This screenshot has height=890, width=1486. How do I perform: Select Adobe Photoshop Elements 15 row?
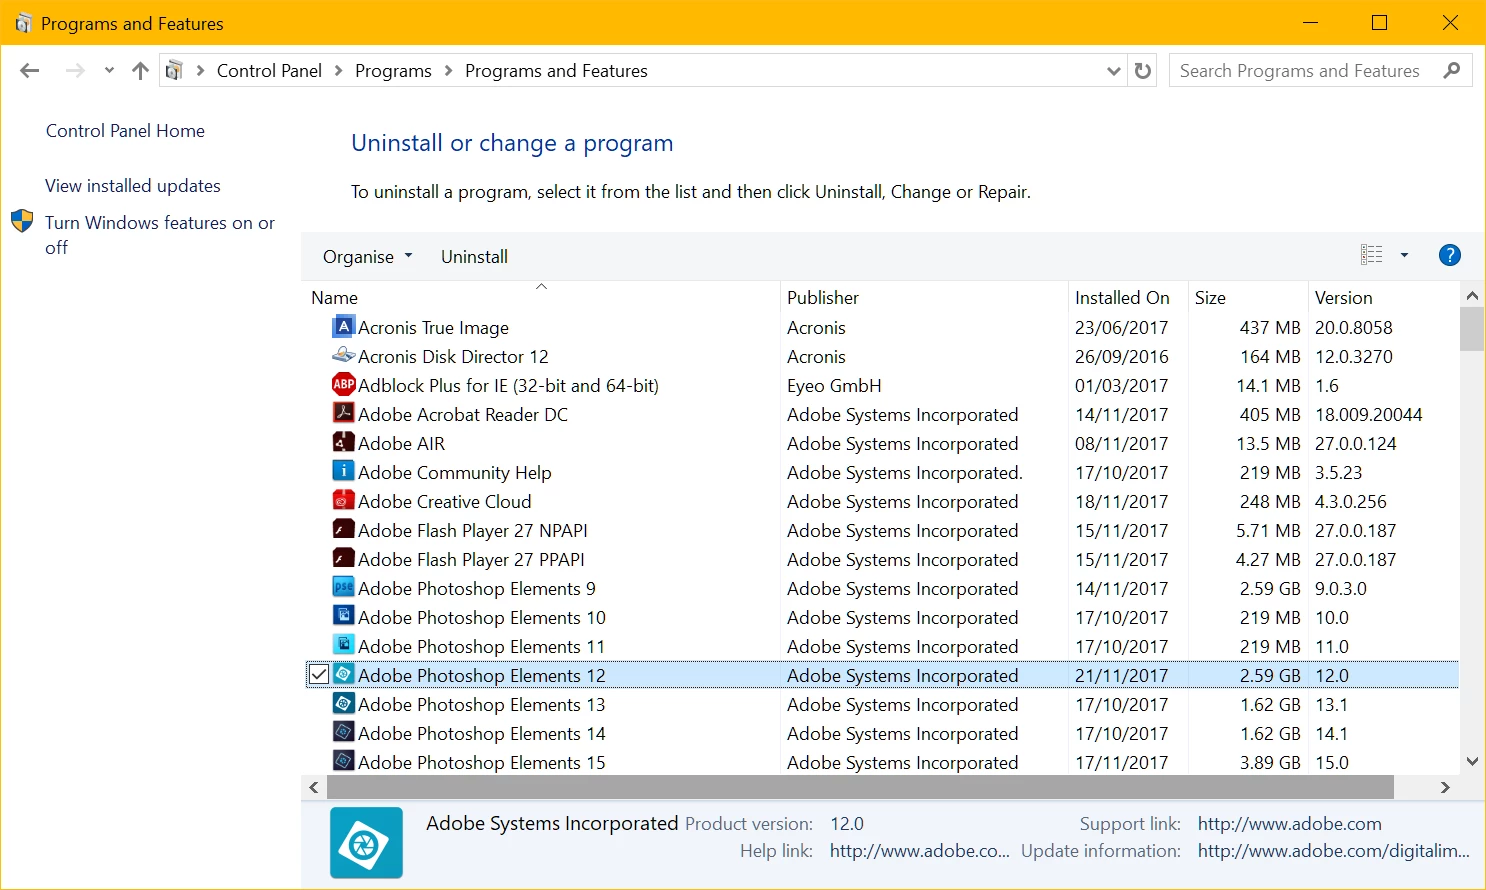pos(881,762)
